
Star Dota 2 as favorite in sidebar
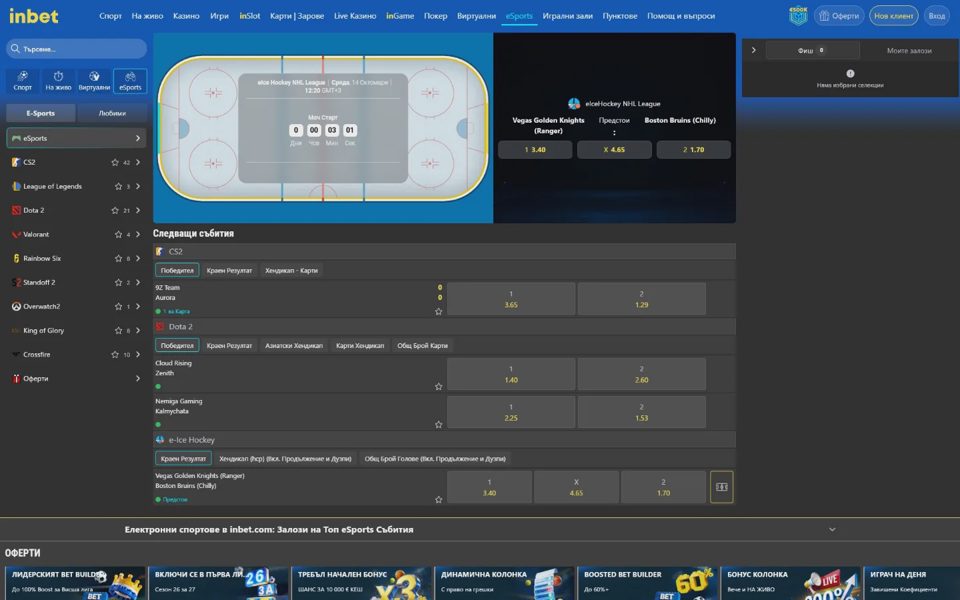pyautogui.click(x=115, y=210)
